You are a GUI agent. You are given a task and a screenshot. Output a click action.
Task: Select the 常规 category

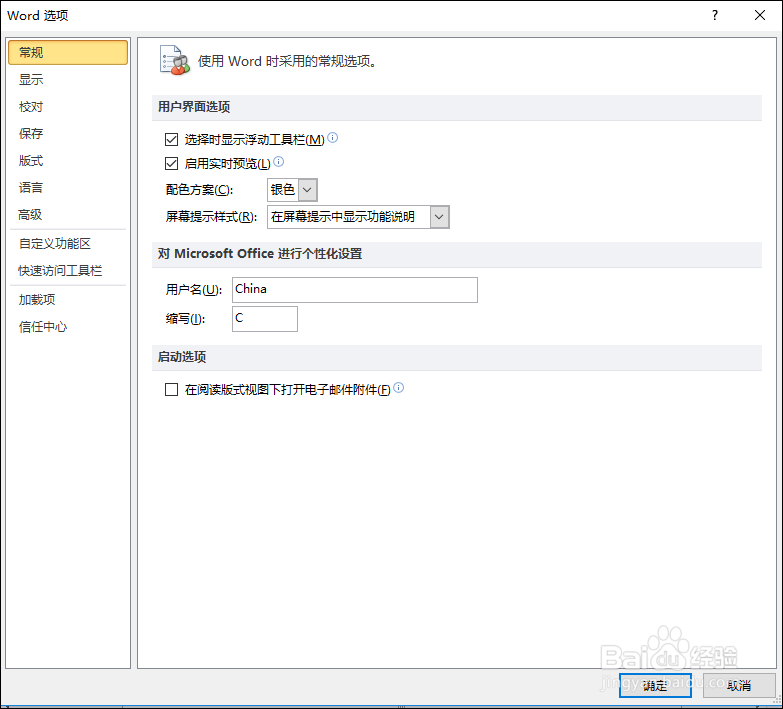[x=68, y=52]
